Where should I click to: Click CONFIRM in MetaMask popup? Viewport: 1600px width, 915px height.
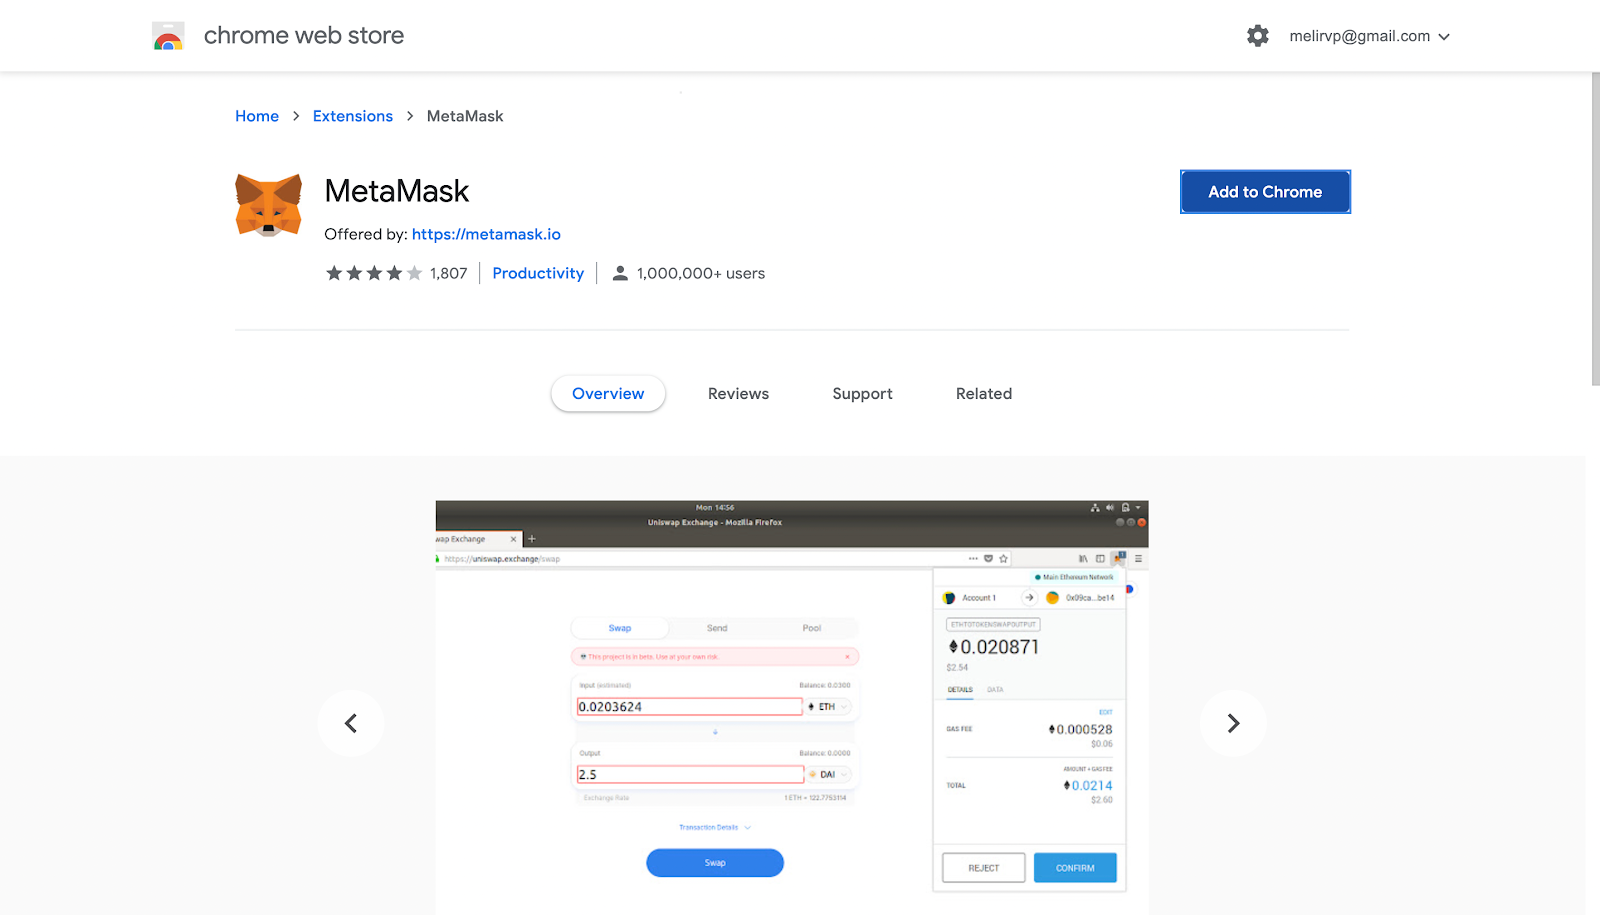(x=1075, y=868)
